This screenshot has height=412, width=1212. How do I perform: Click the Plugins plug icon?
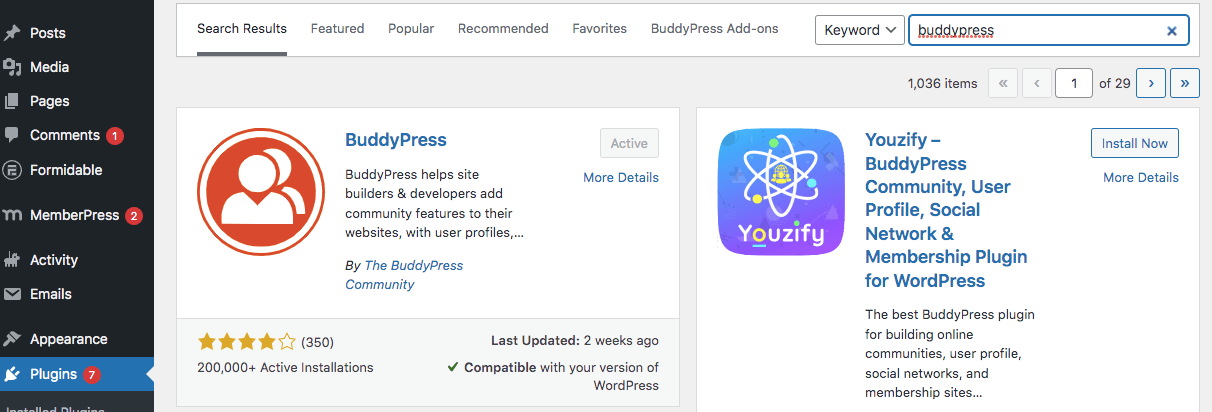12,375
